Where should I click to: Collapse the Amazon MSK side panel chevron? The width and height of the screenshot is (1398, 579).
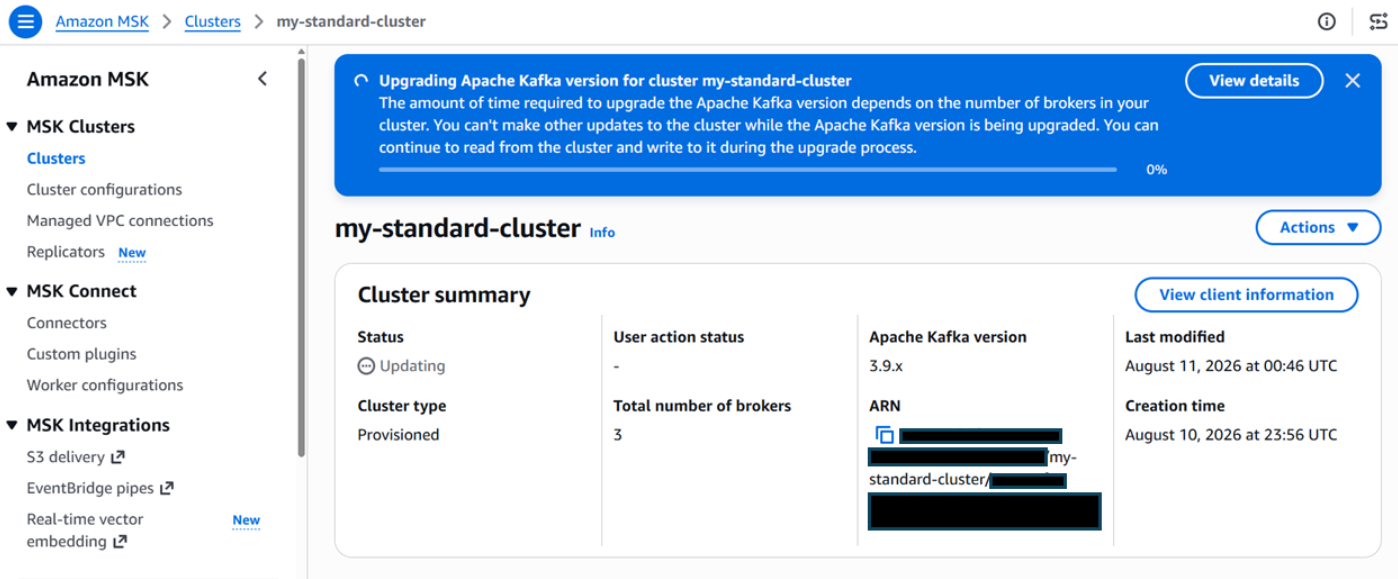(262, 78)
